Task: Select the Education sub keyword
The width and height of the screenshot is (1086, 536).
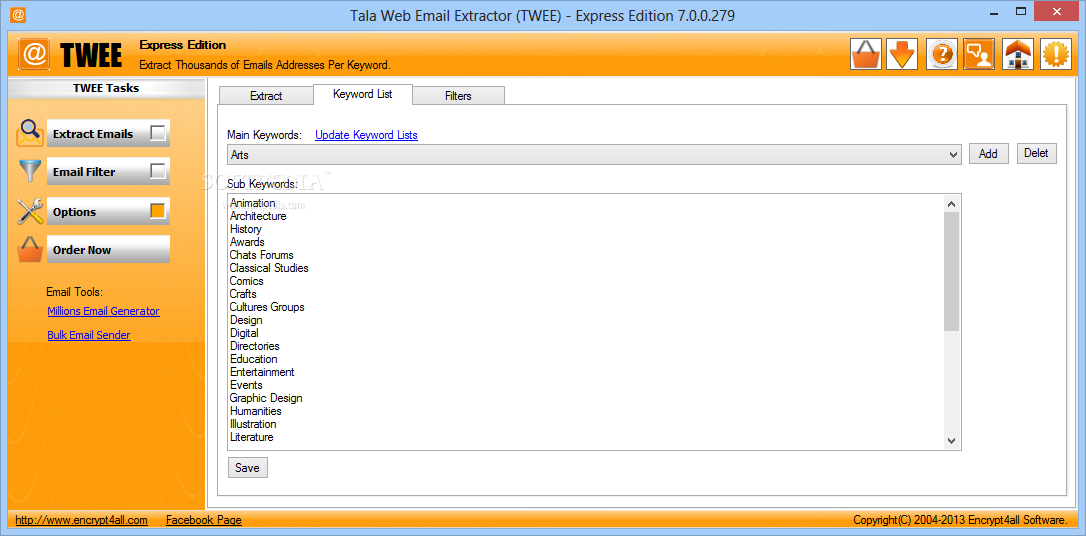Action: point(253,359)
